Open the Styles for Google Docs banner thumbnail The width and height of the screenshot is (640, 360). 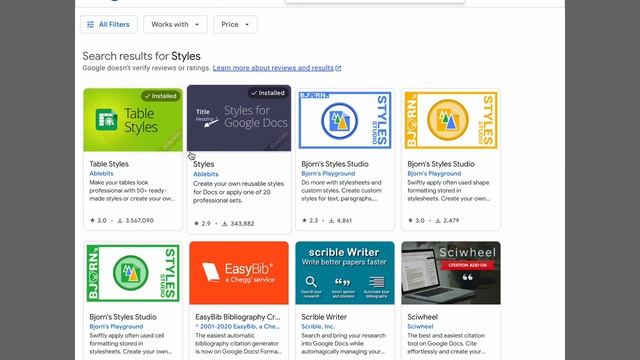click(x=239, y=118)
